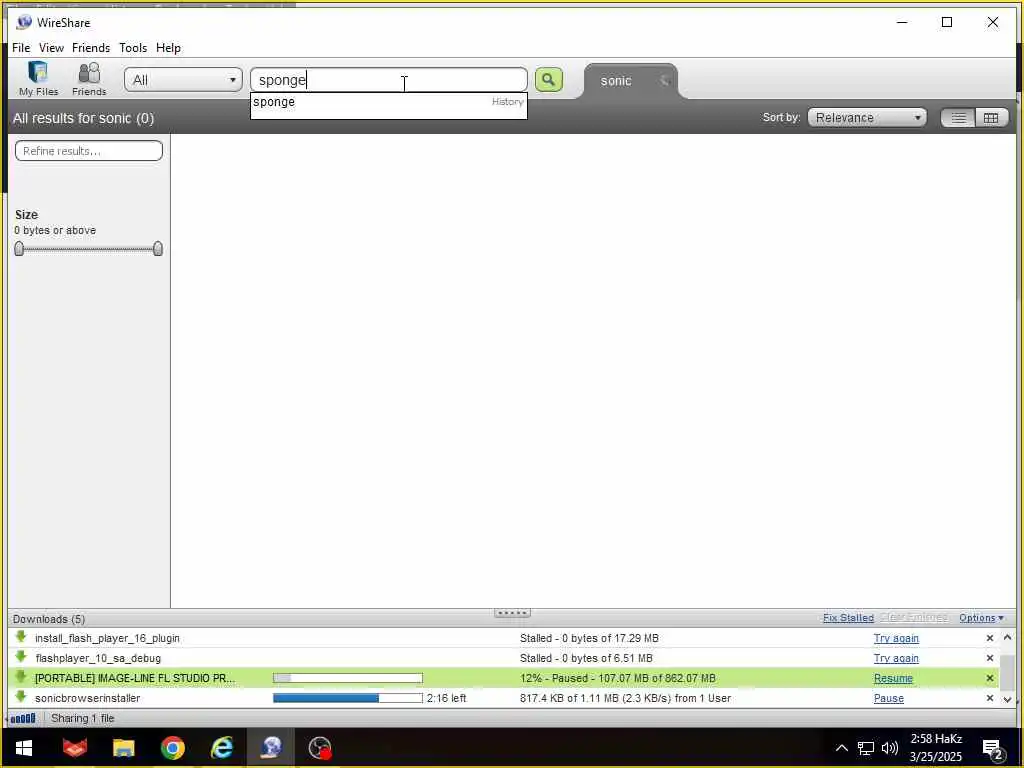Screen dimensions: 1024x768
Task: Pause the sonicbrowserinstaller download
Action: click(889, 699)
